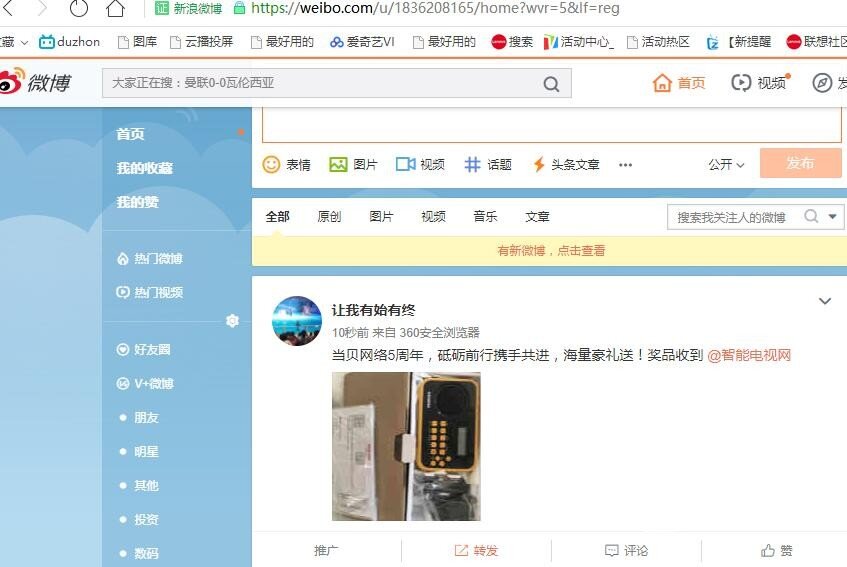Open the 图库 bookmark

[x=137, y=42]
